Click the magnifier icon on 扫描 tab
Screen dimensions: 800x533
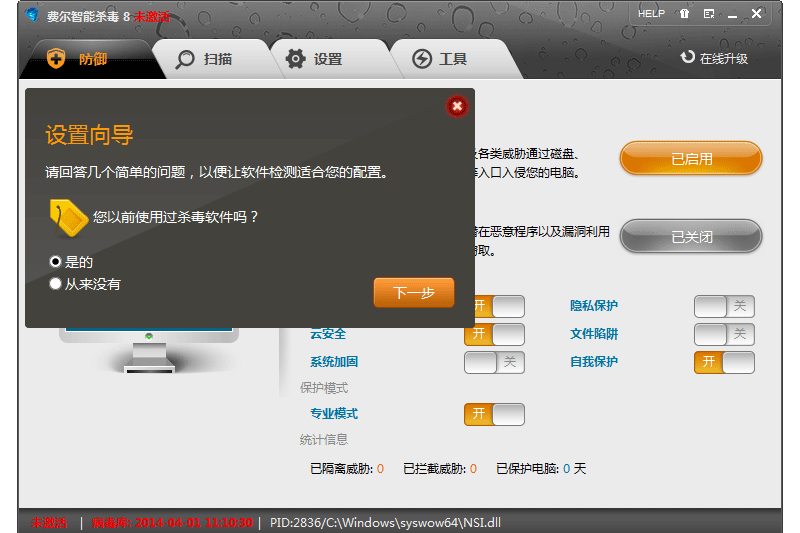click(185, 59)
